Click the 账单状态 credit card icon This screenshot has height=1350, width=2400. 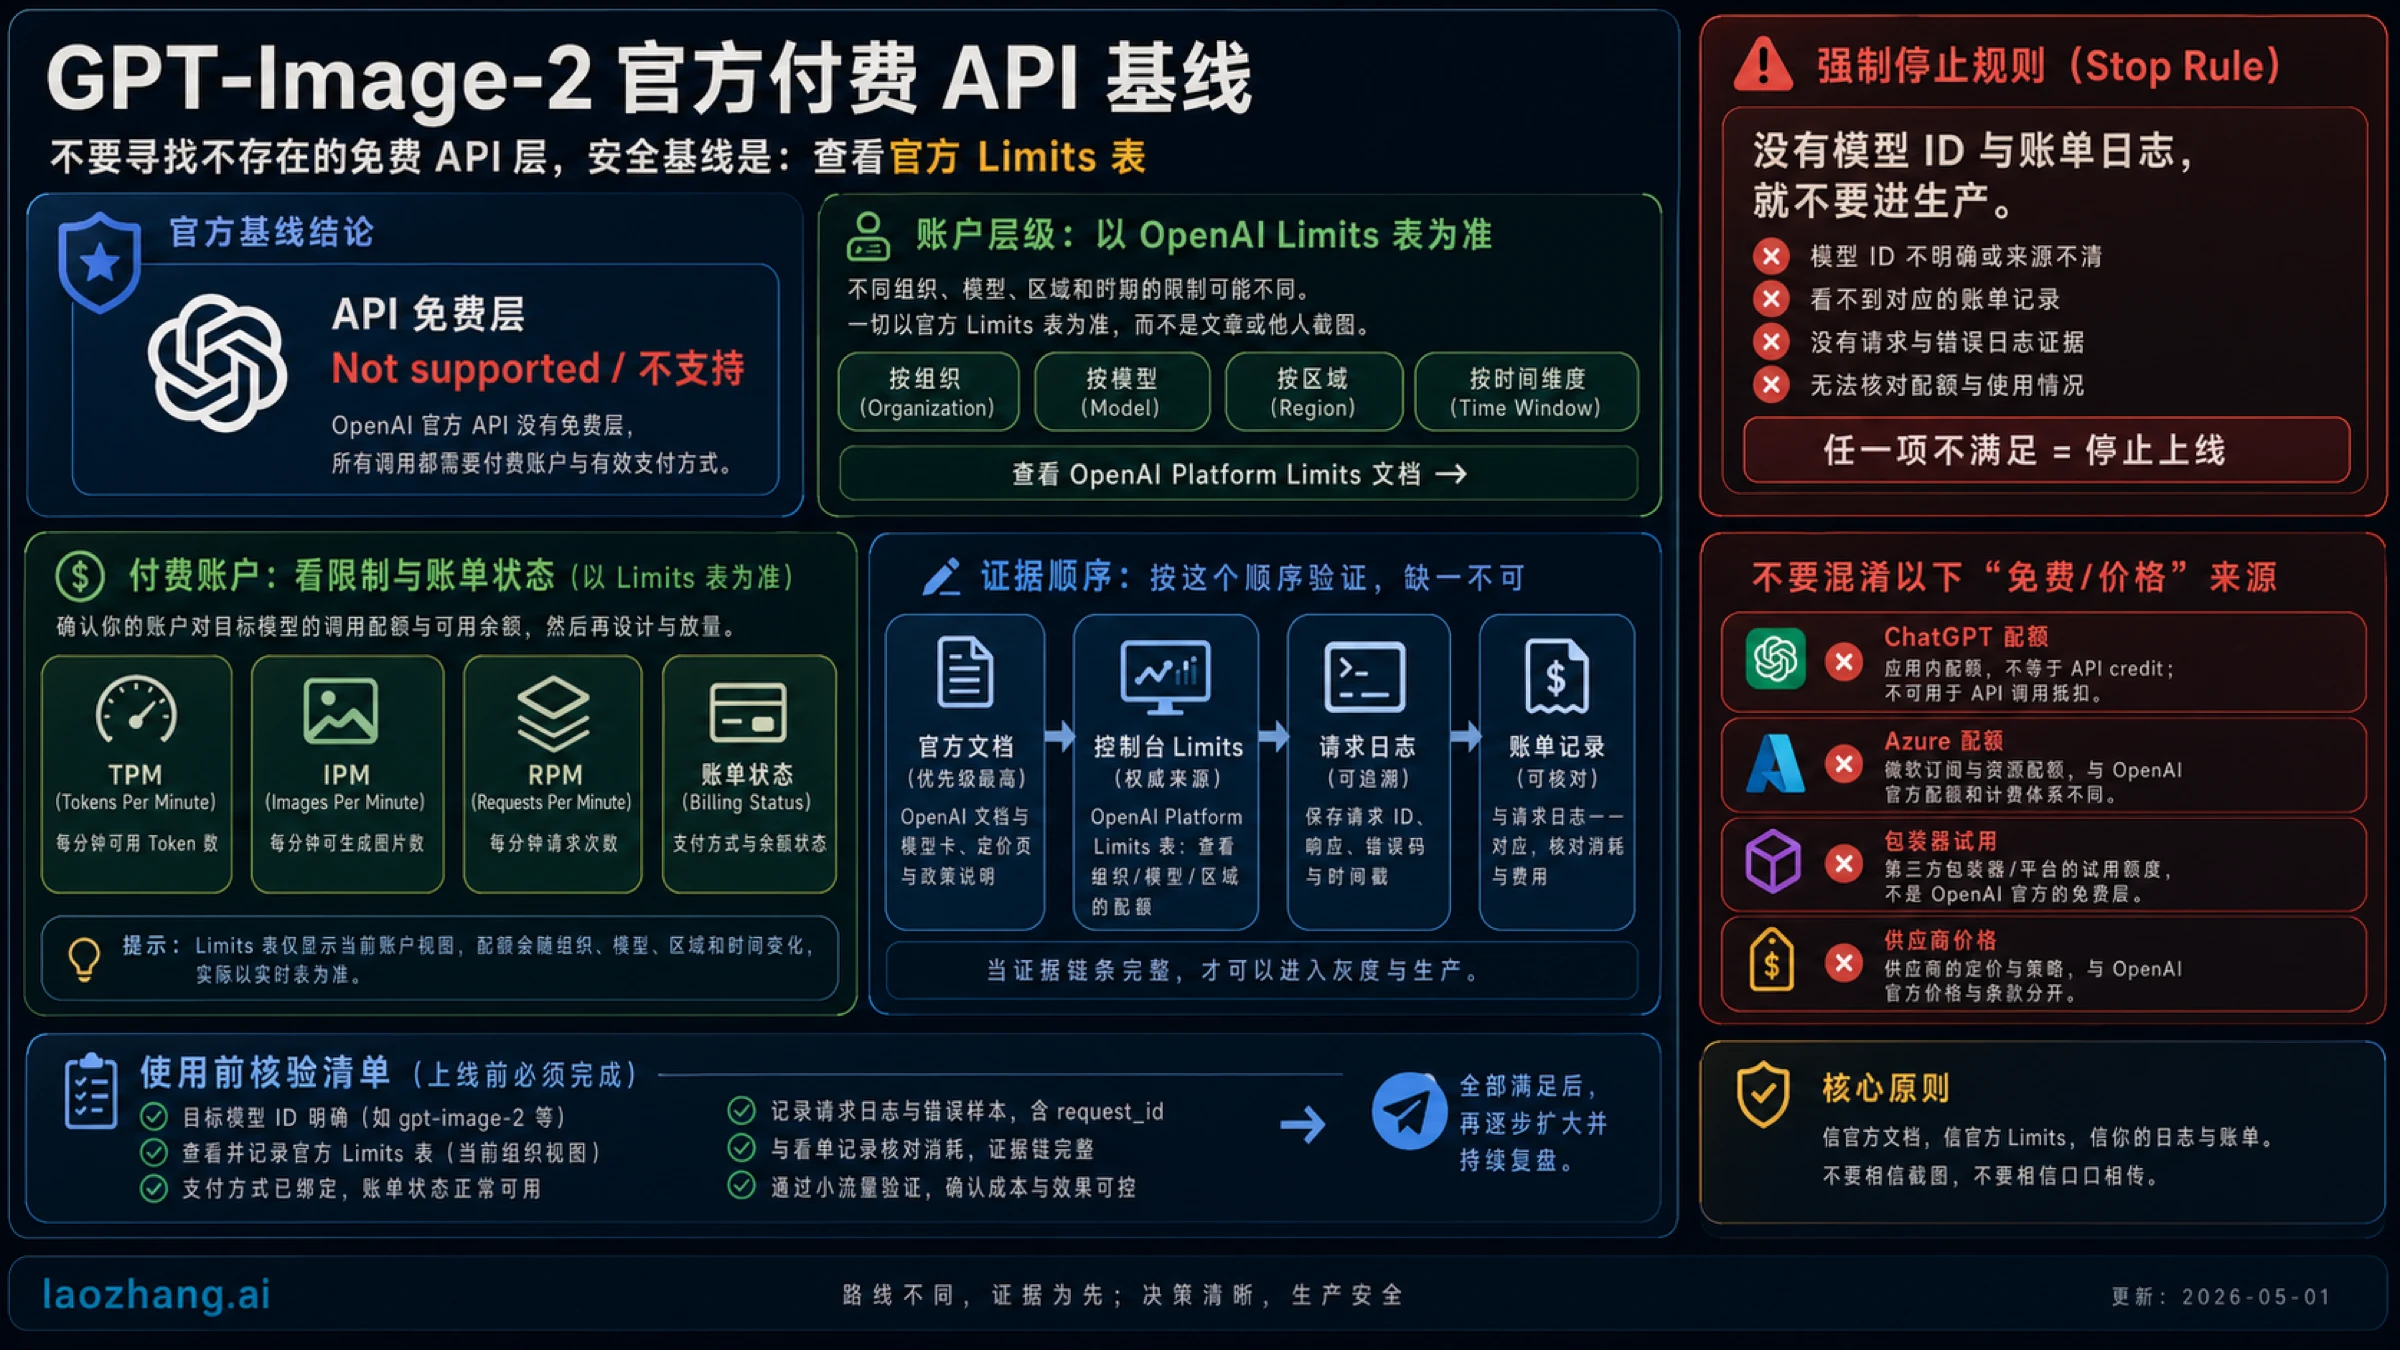point(748,712)
